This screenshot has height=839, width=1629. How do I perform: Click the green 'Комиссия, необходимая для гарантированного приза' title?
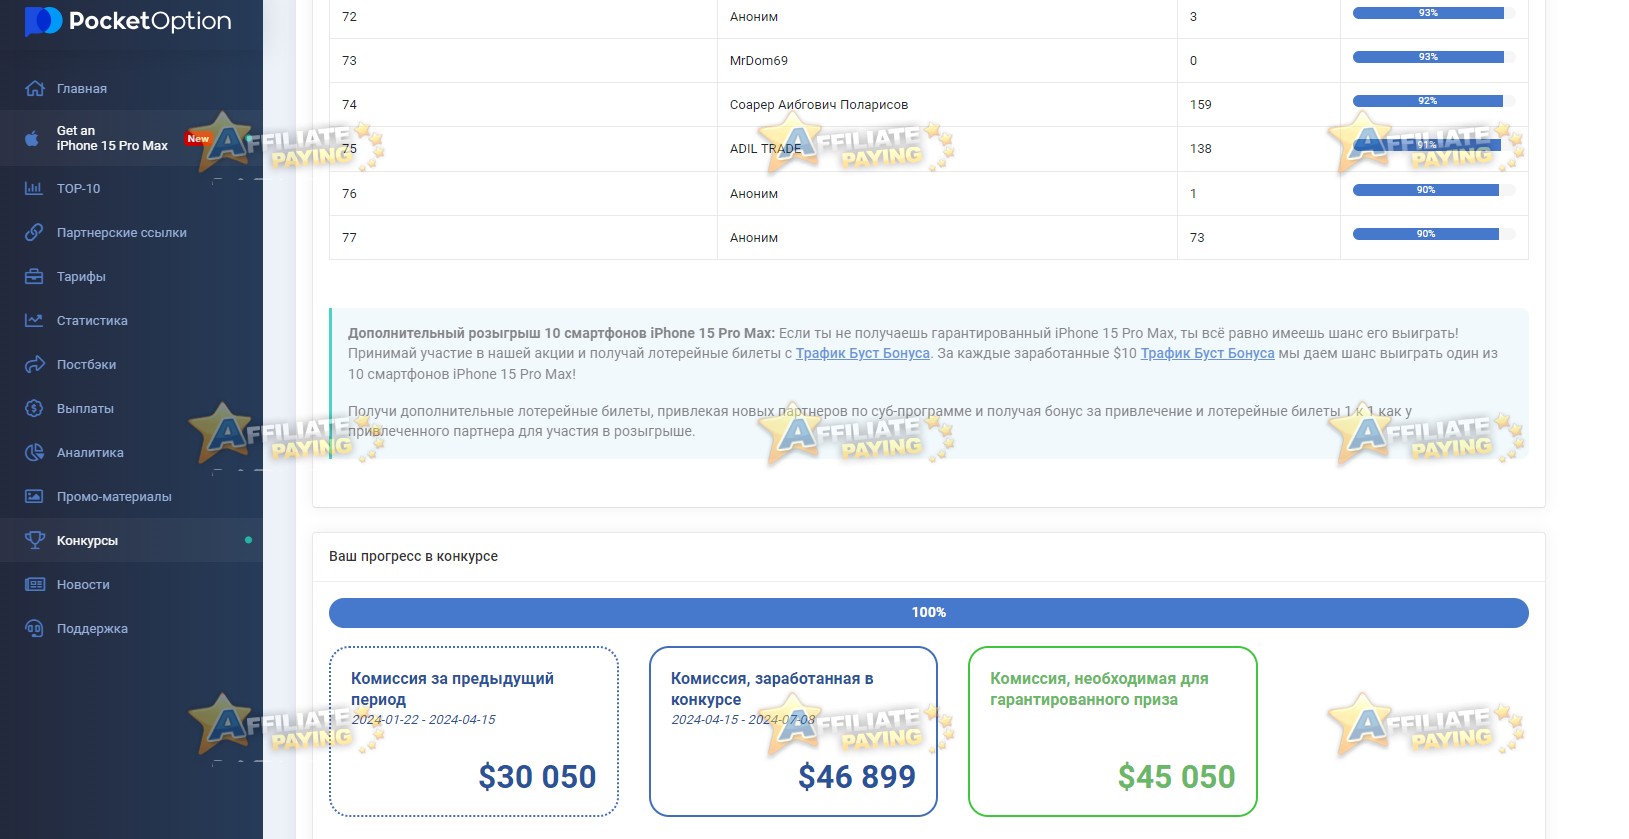pos(1099,689)
